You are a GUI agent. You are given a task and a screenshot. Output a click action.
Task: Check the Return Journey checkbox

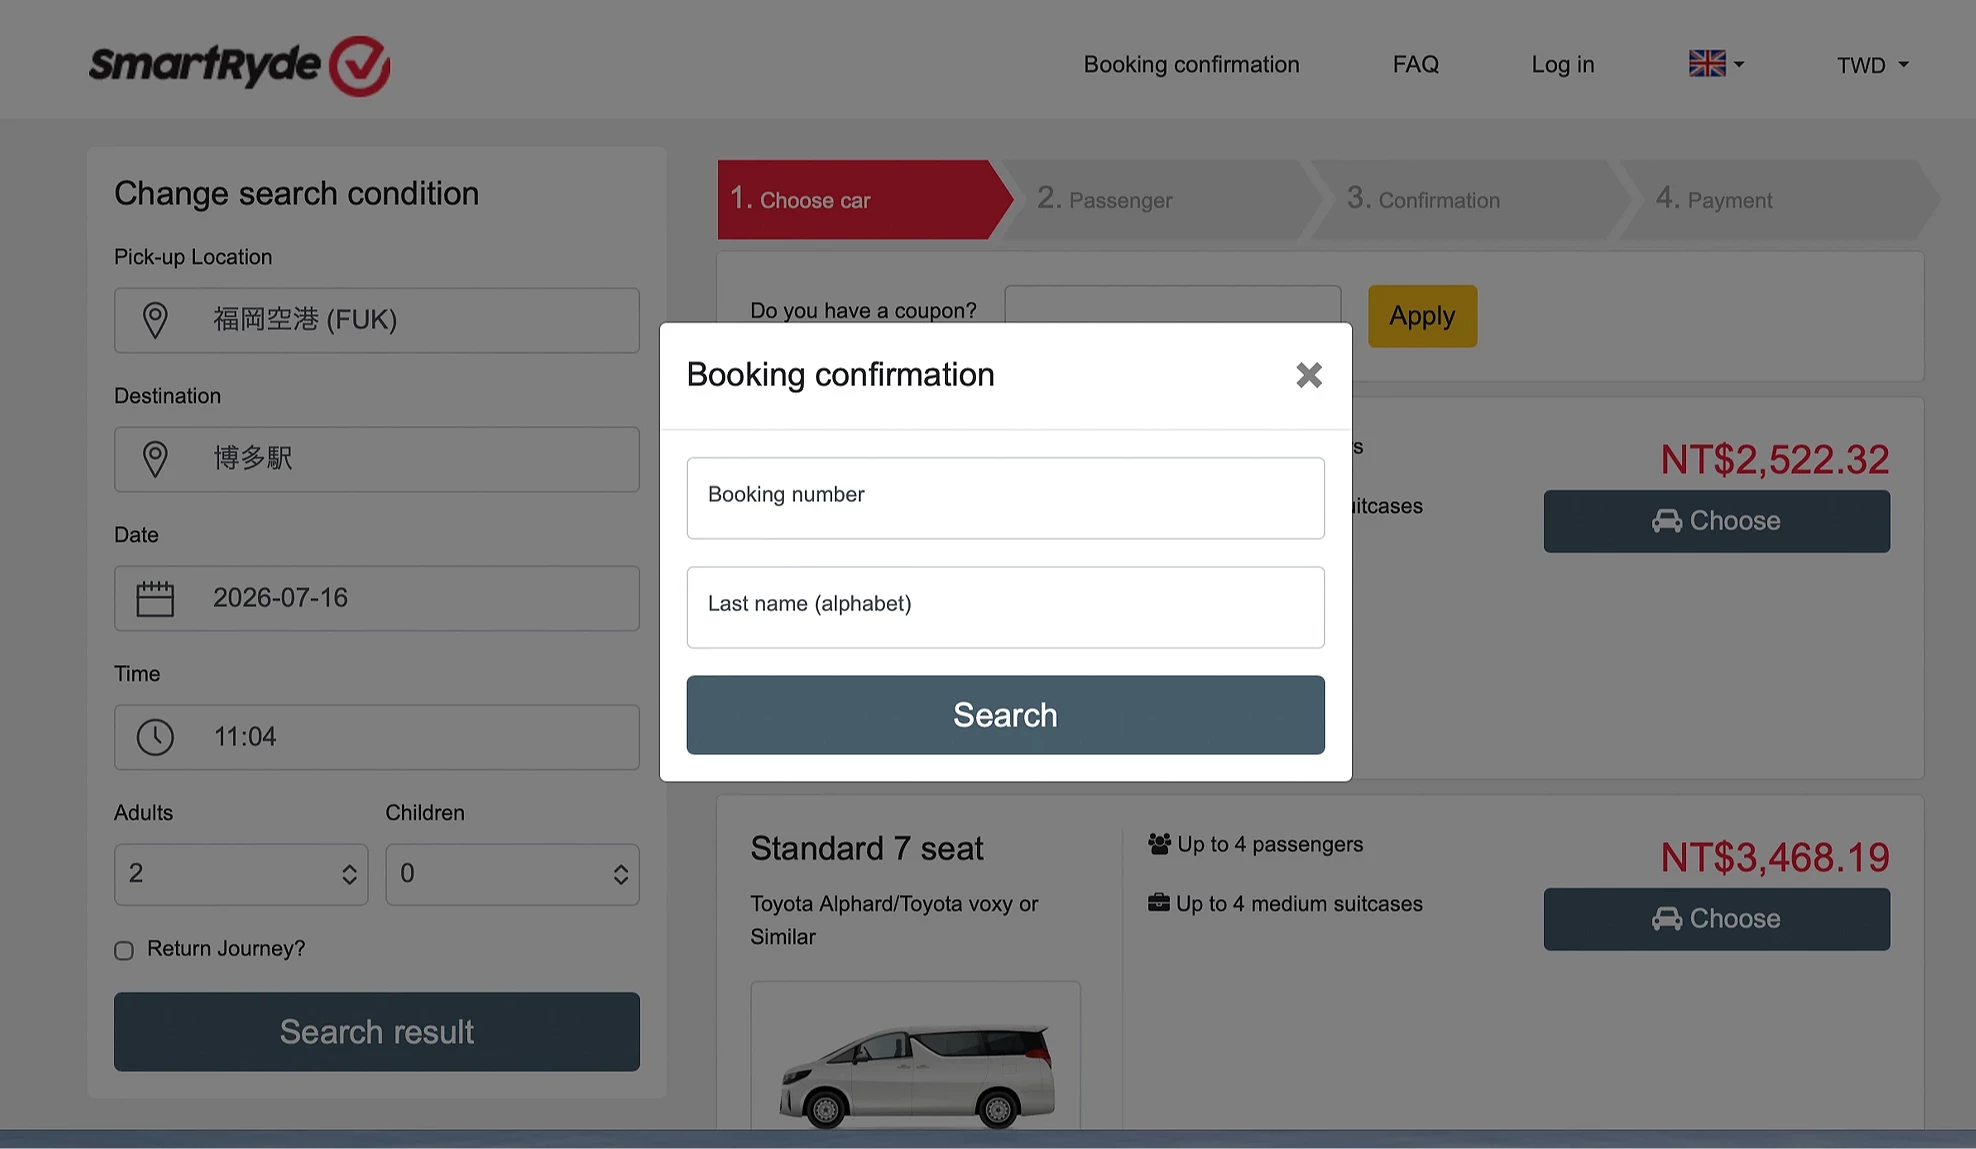124,950
